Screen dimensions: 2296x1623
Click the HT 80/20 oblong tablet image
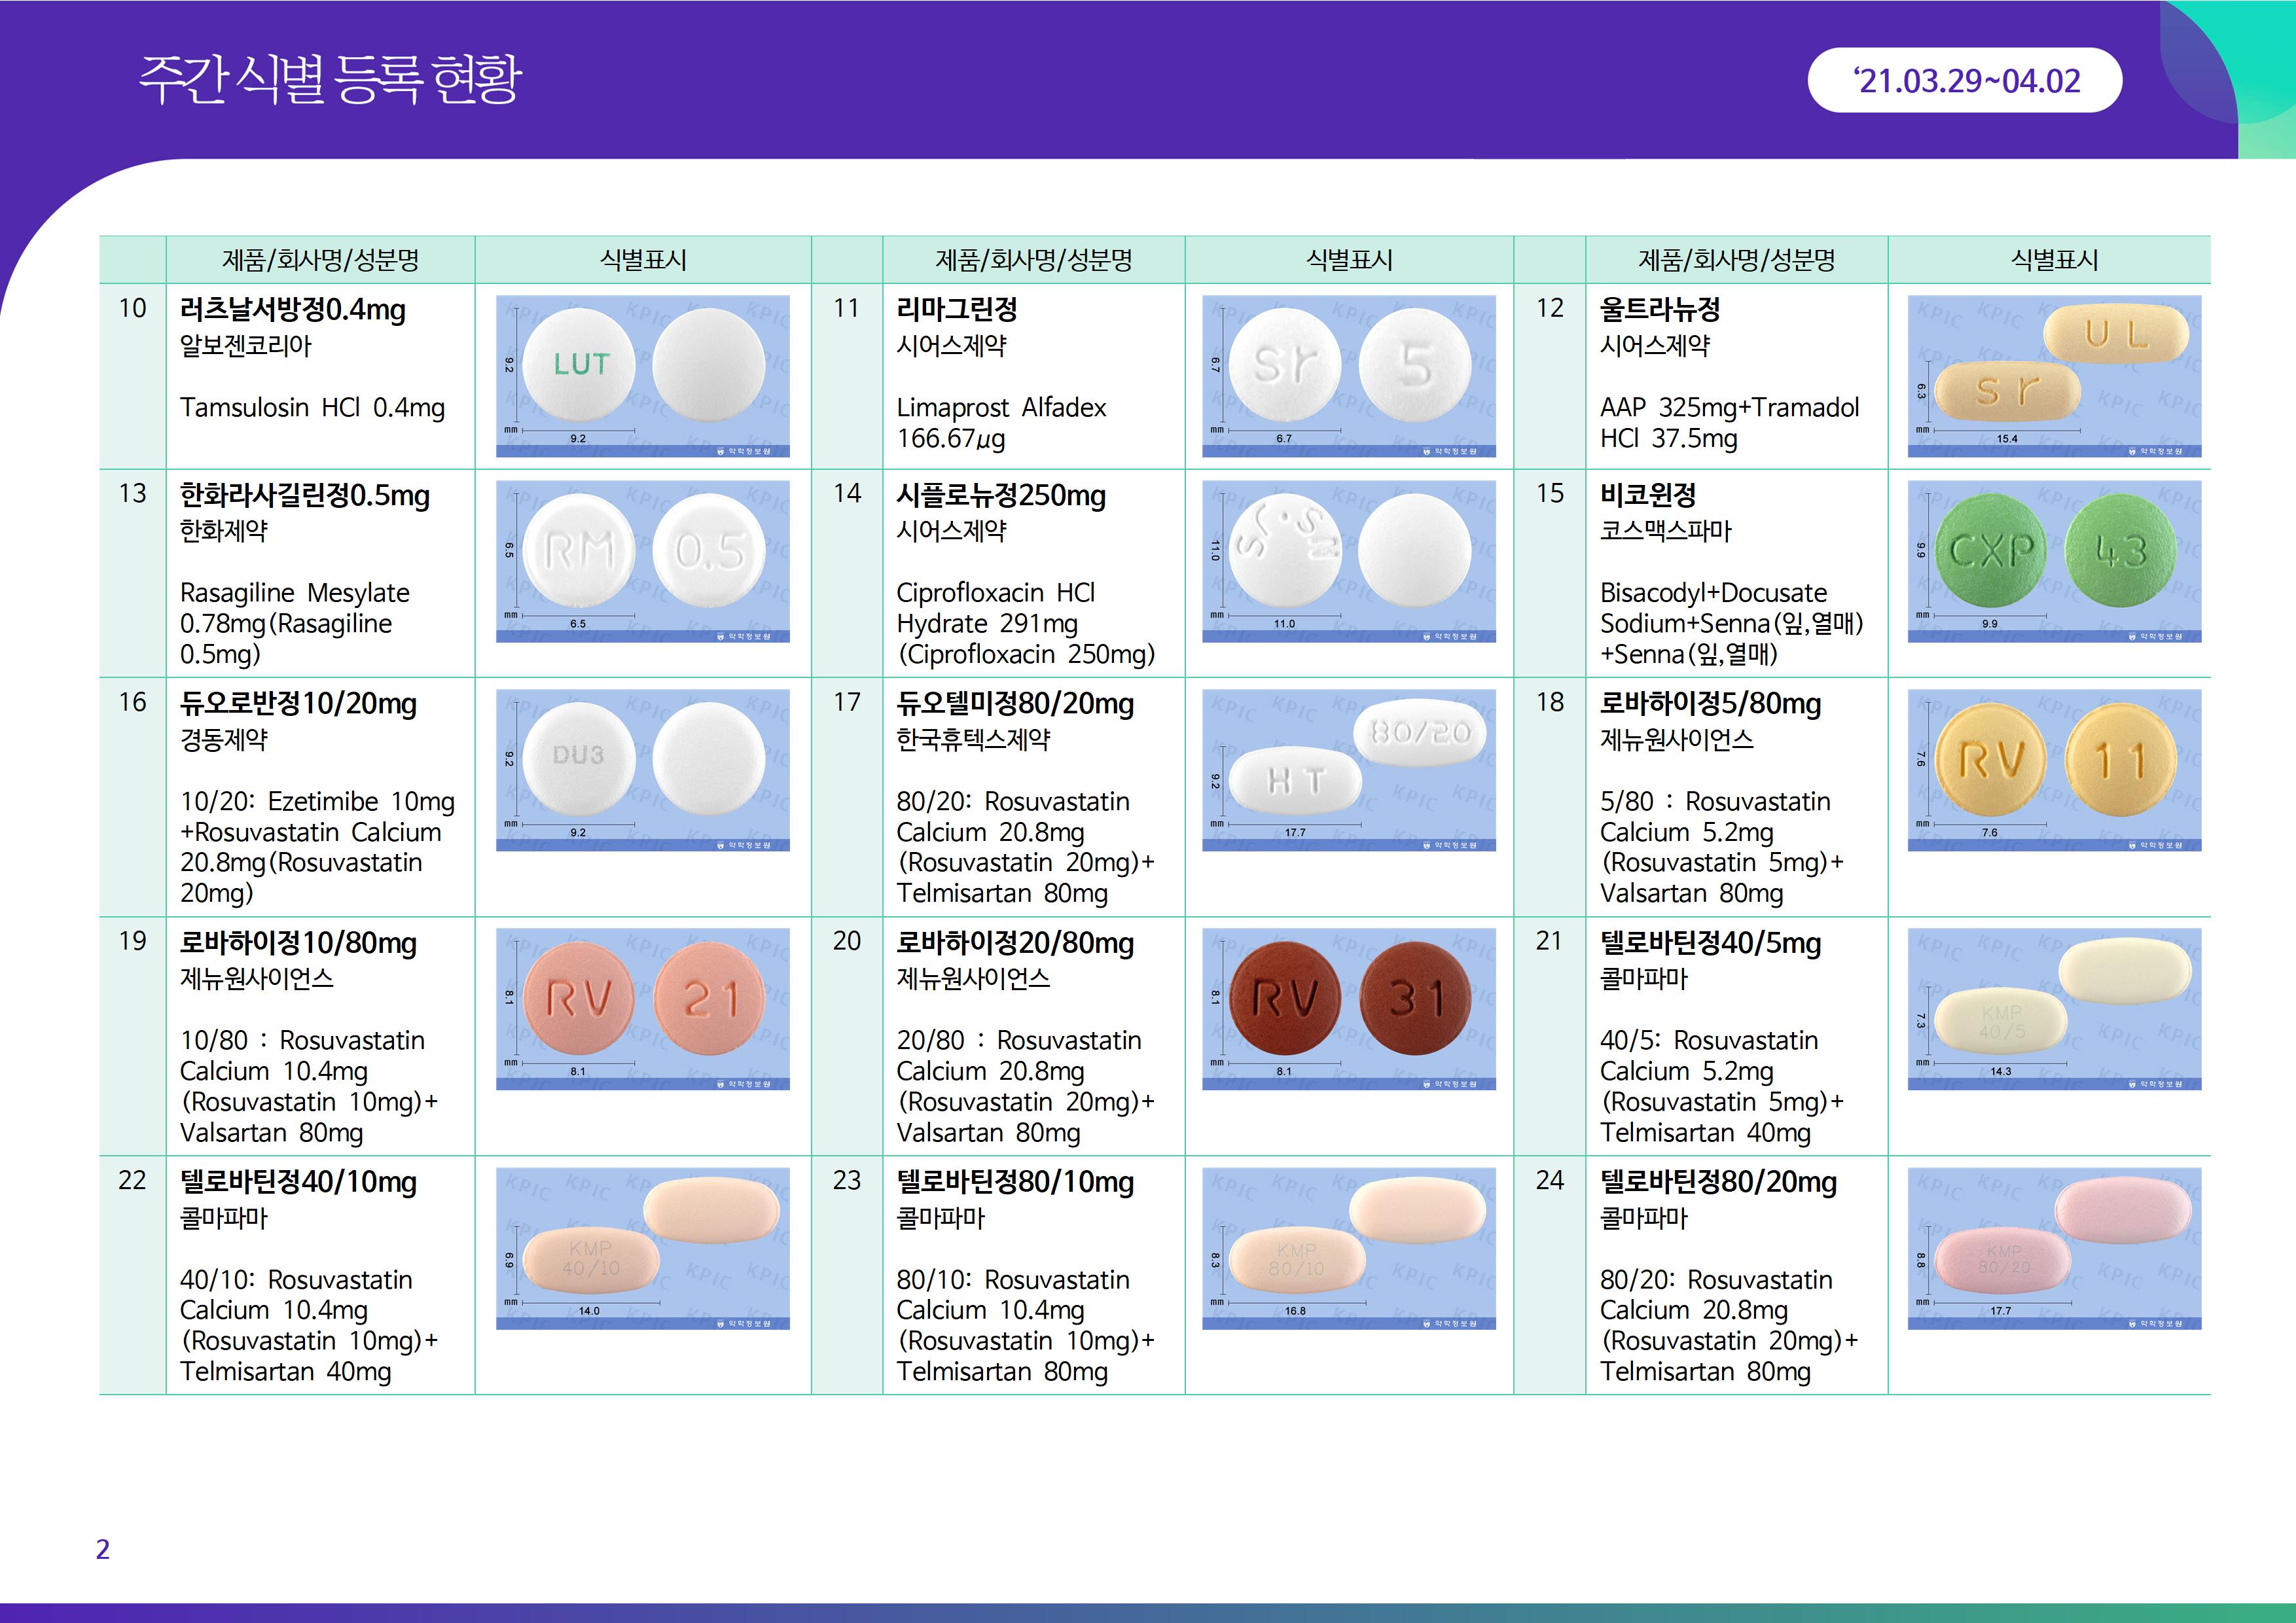(x=1348, y=769)
